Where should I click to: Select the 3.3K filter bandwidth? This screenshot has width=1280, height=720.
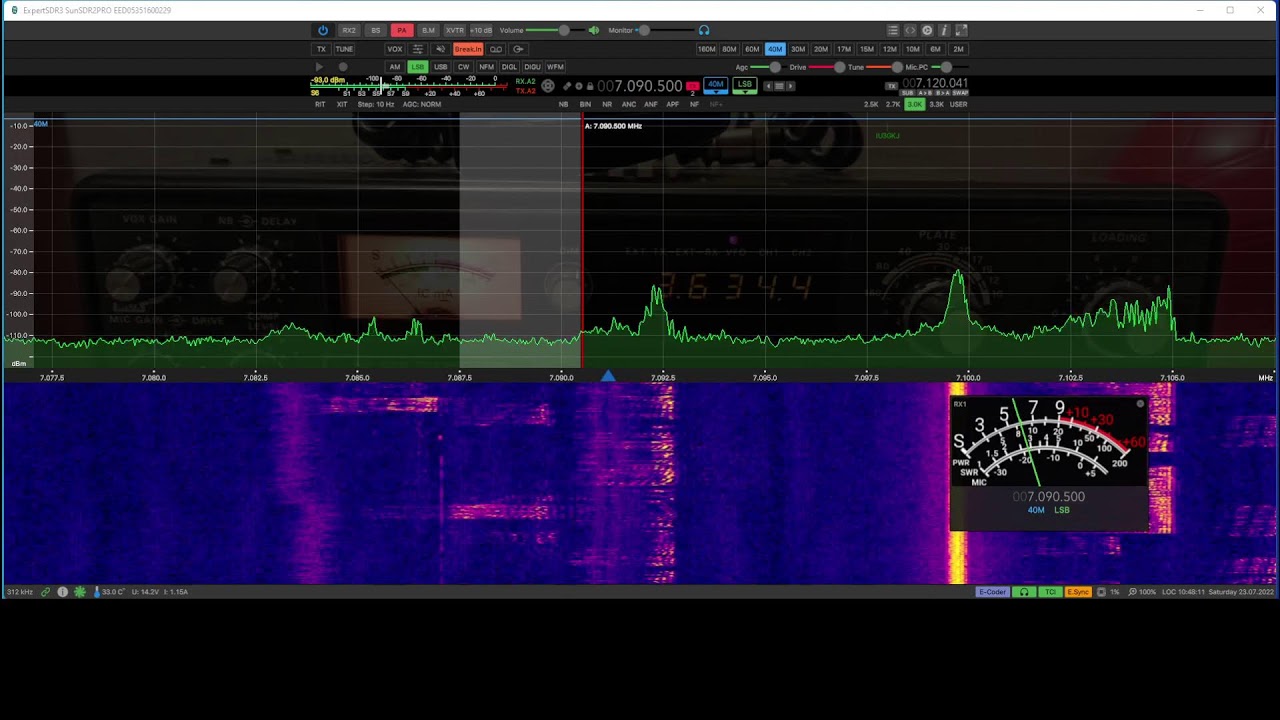937,104
